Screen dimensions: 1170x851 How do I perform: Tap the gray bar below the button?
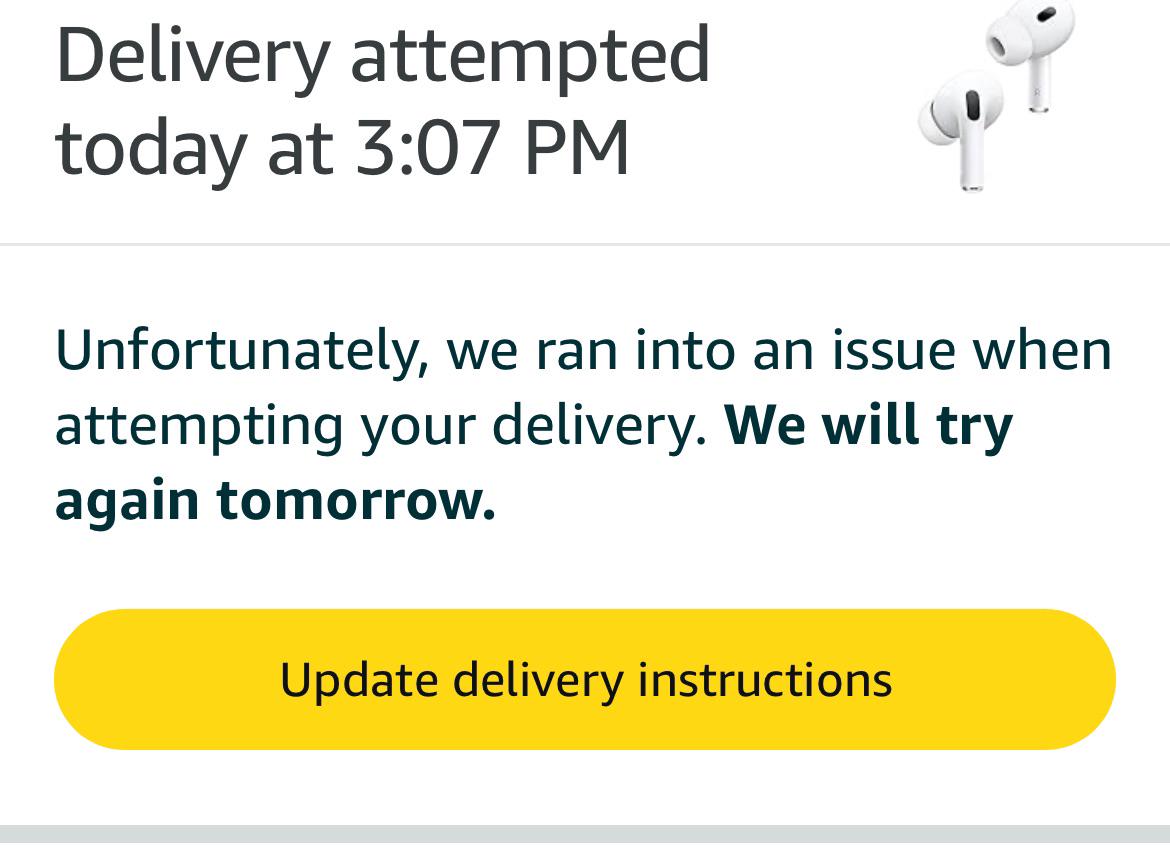585,840
